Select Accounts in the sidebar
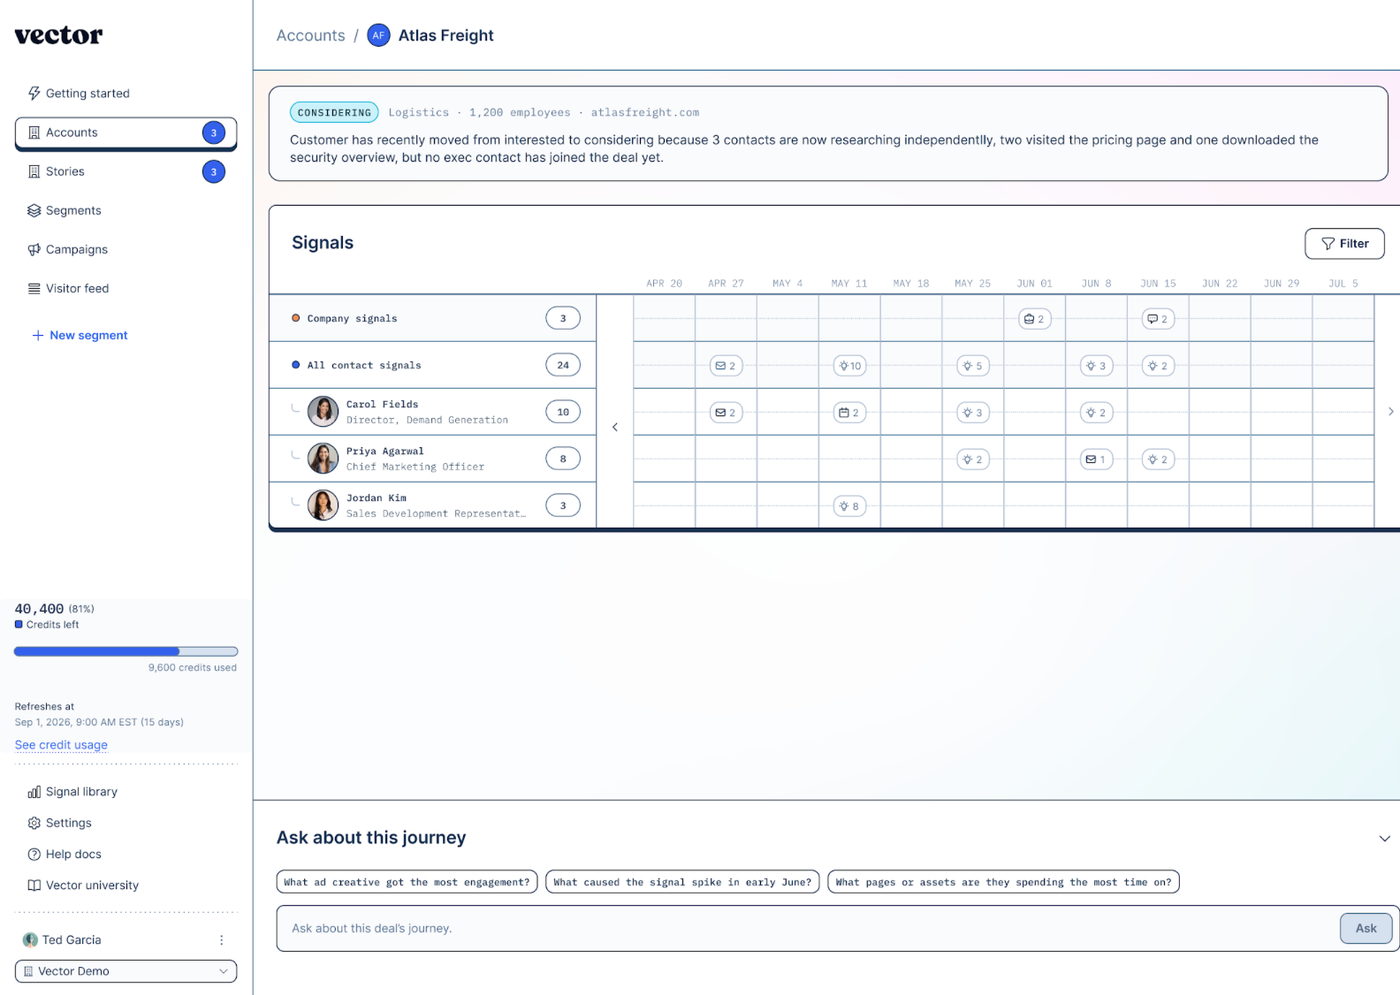Image resolution: width=1400 pixels, height=995 pixels. [126, 133]
